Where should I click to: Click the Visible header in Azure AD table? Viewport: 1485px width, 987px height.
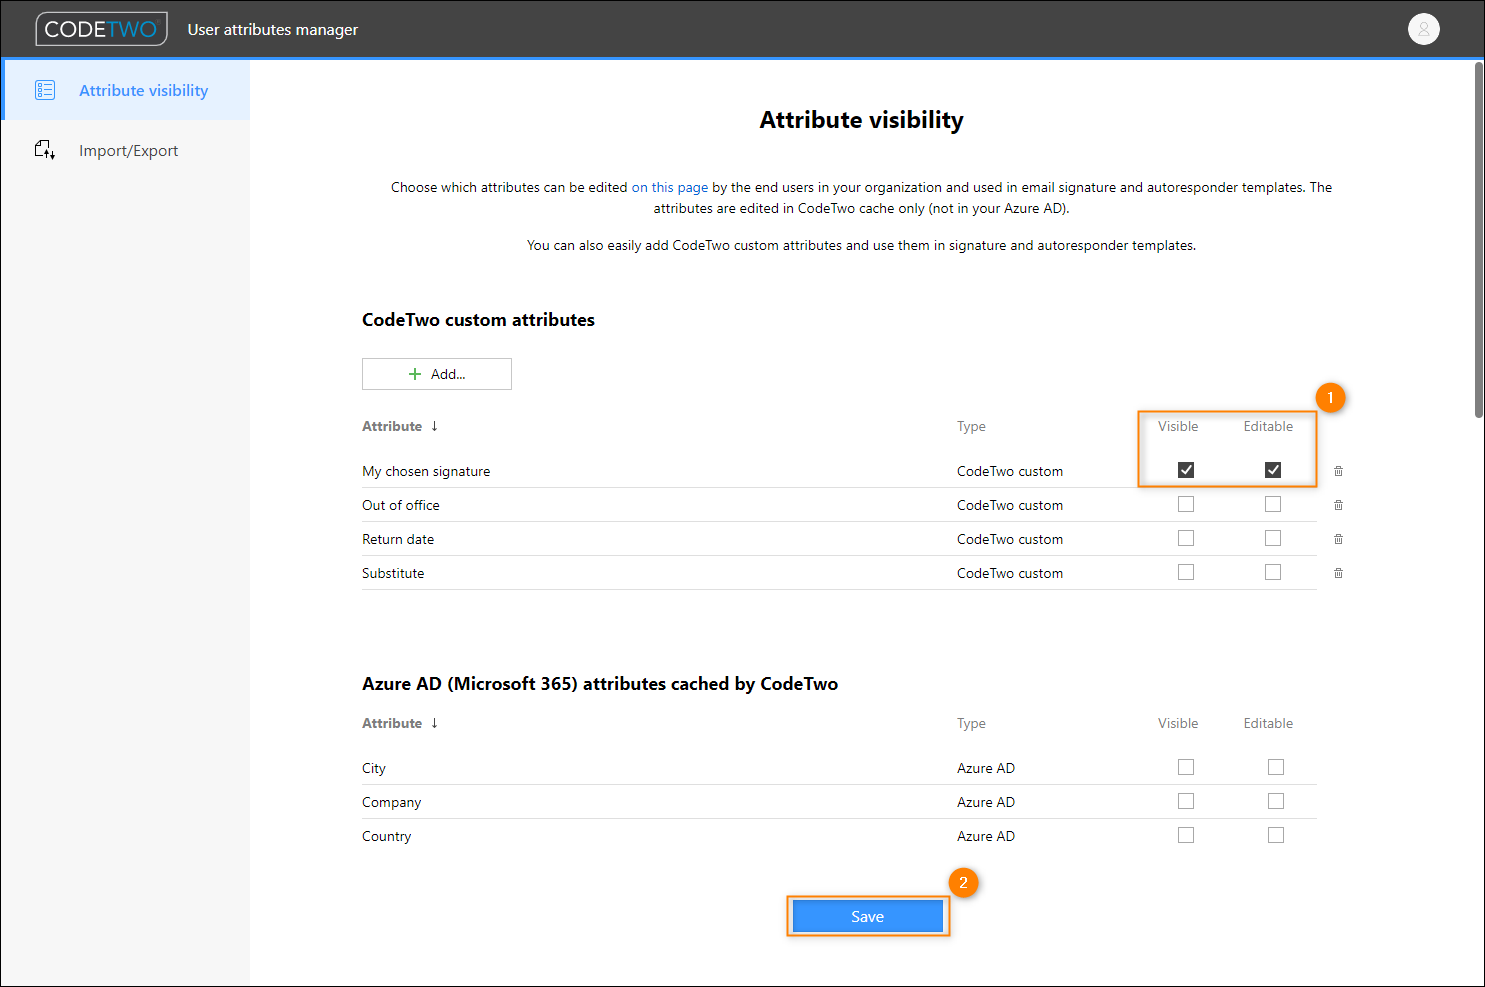click(x=1178, y=723)
